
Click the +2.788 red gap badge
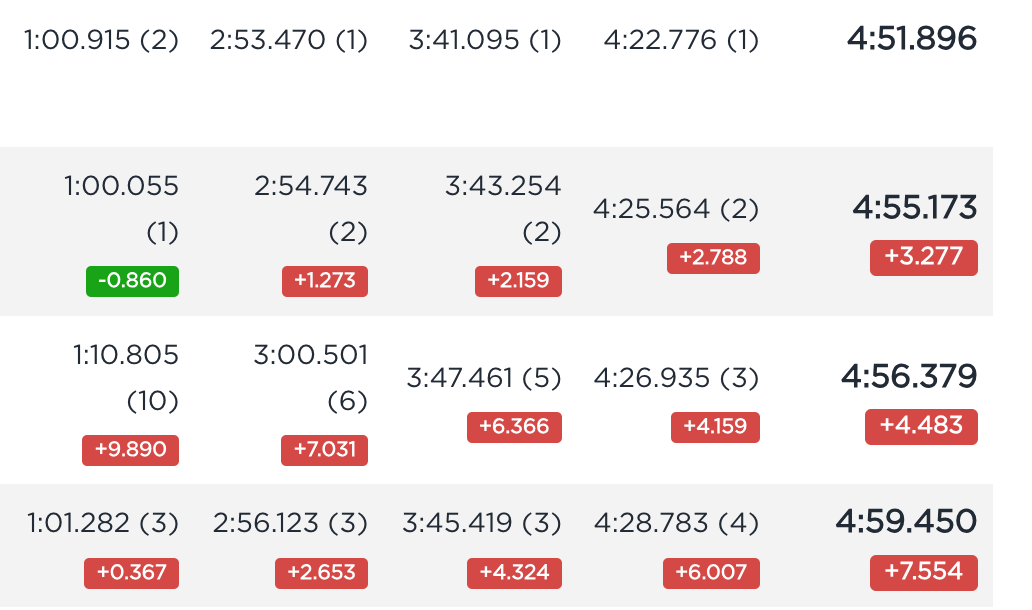pyautogui.click(x=713, y=258)
